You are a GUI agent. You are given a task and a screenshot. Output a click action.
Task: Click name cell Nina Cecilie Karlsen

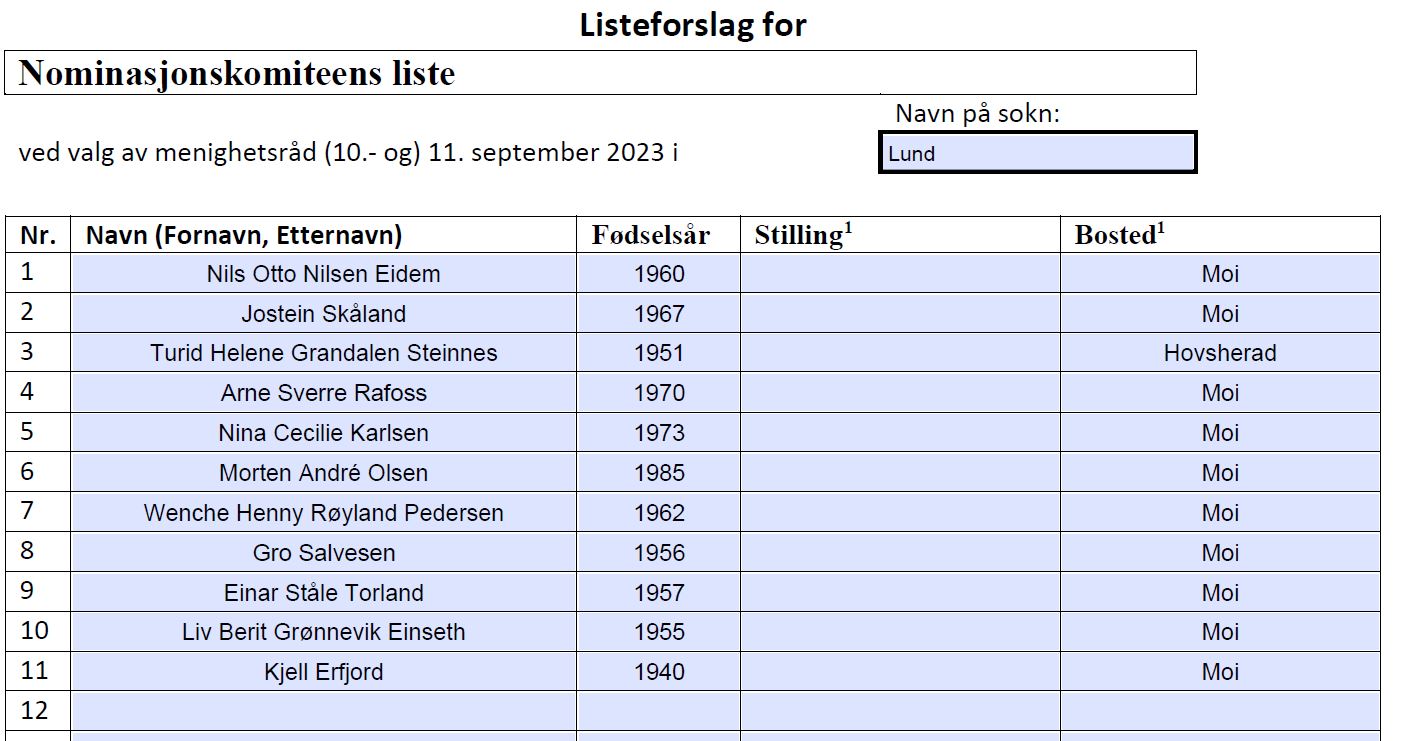[323, 433]
